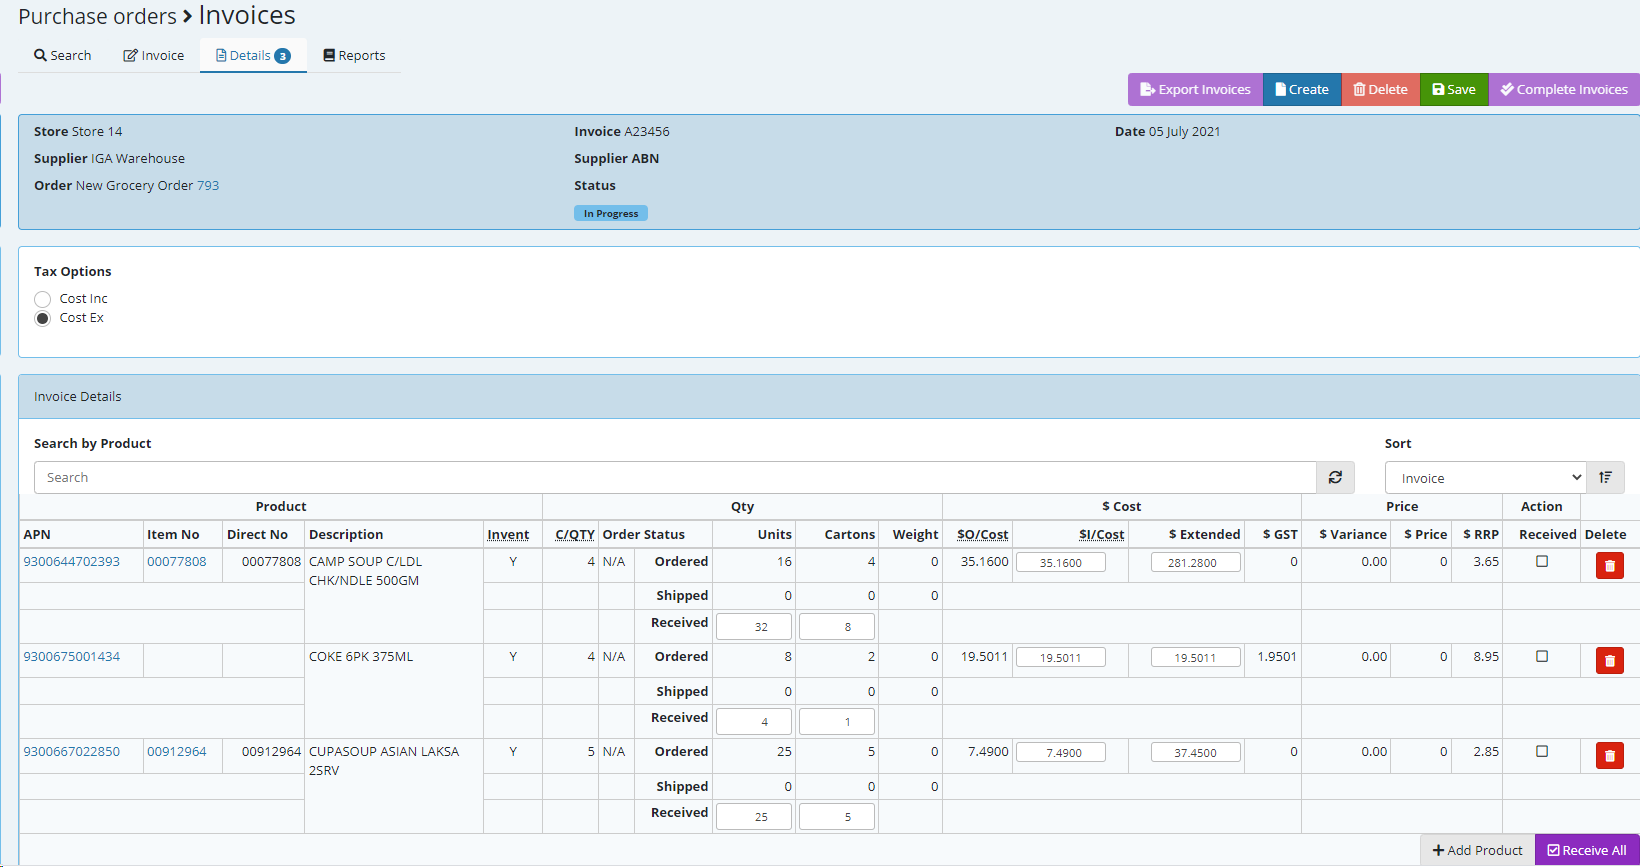The image size is (1640, 867).
Task: Switch to the Invoice tab
Action: 154,55
